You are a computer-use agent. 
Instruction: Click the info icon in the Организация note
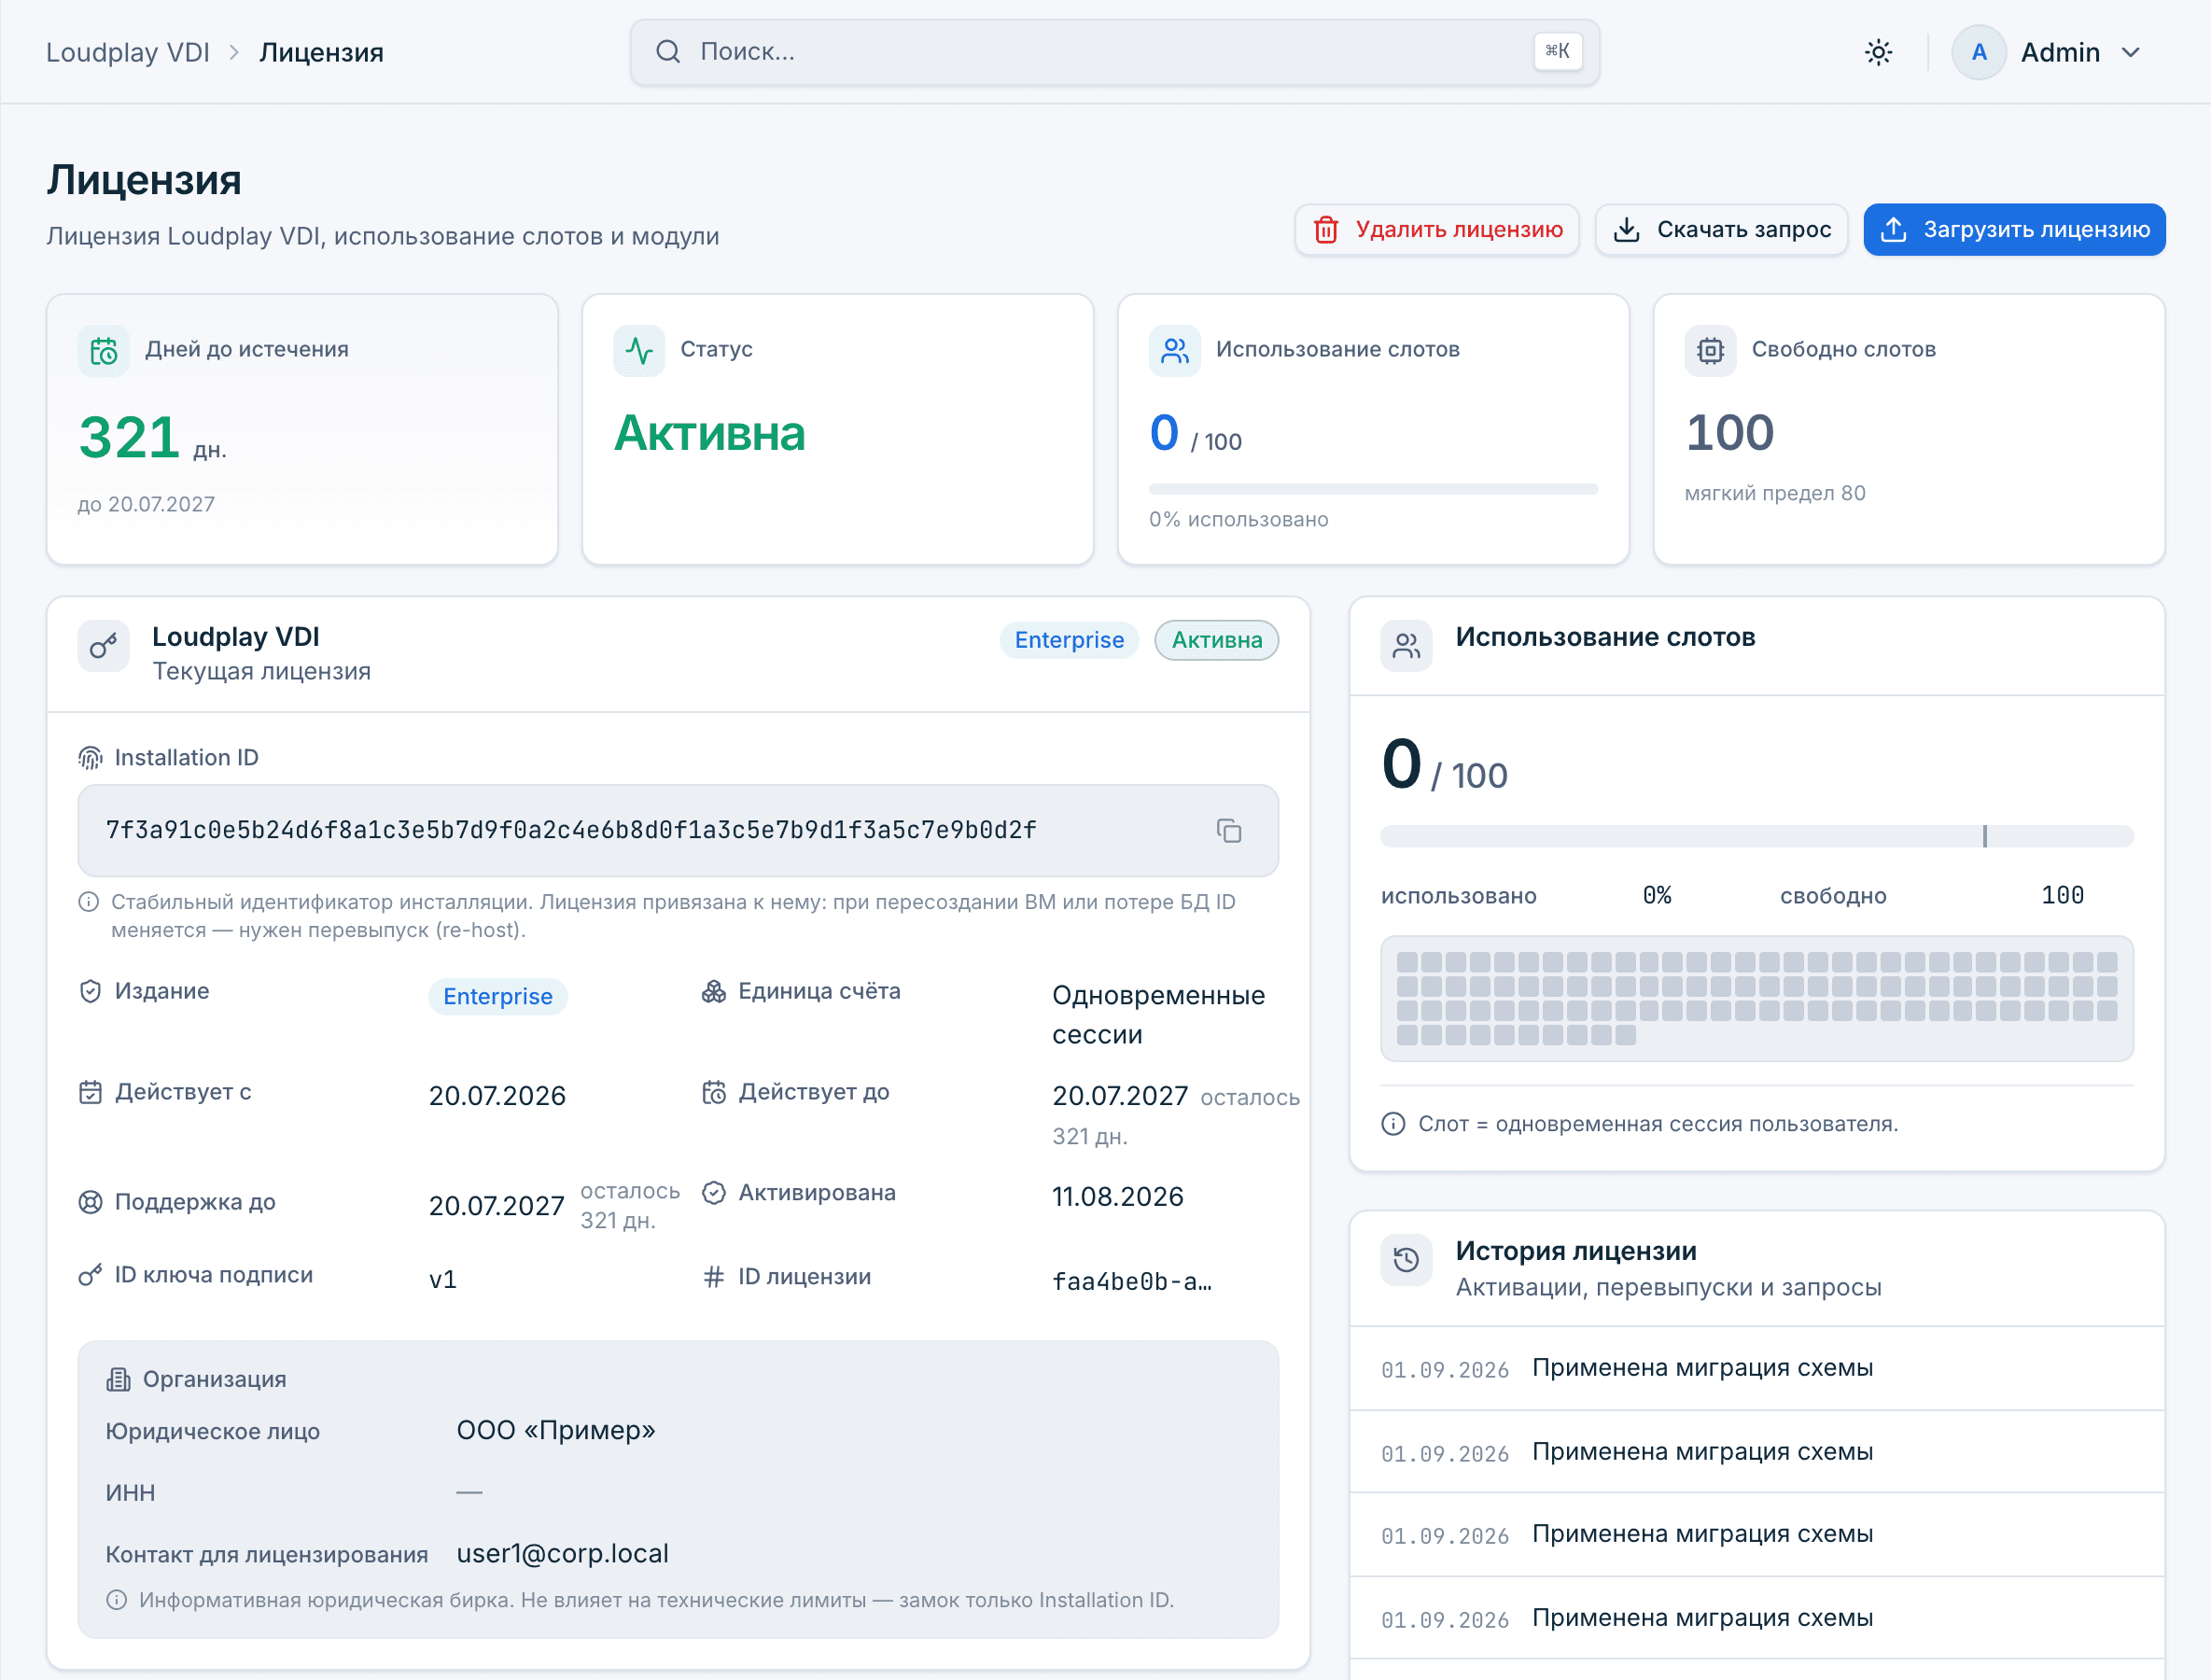117,1600
